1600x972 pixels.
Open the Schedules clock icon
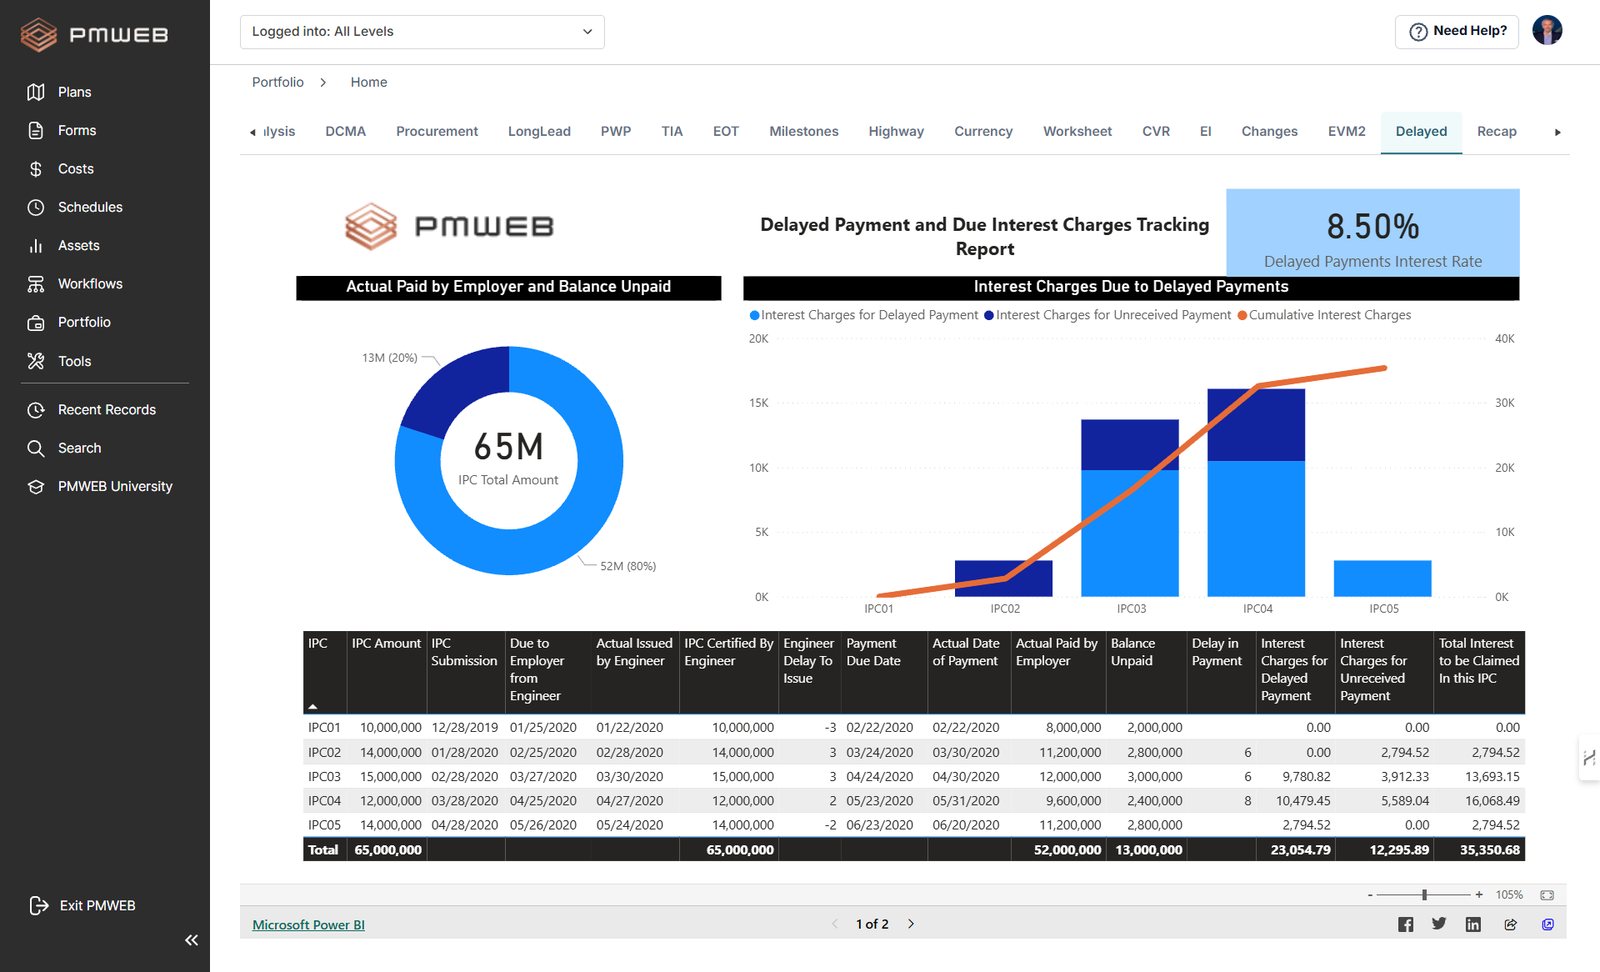click(36, 207)
